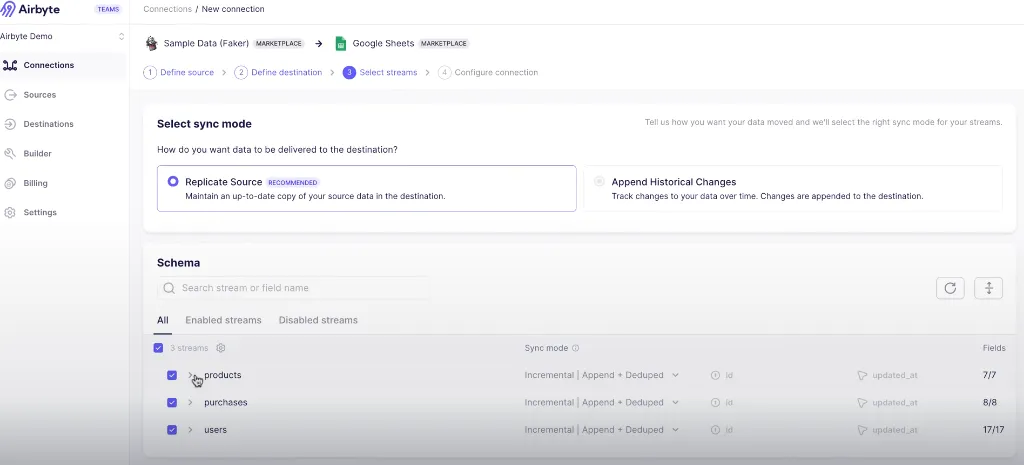The image size is (1024, 465).
Task: Click the TEAMS badge
Action: (108, 9)
